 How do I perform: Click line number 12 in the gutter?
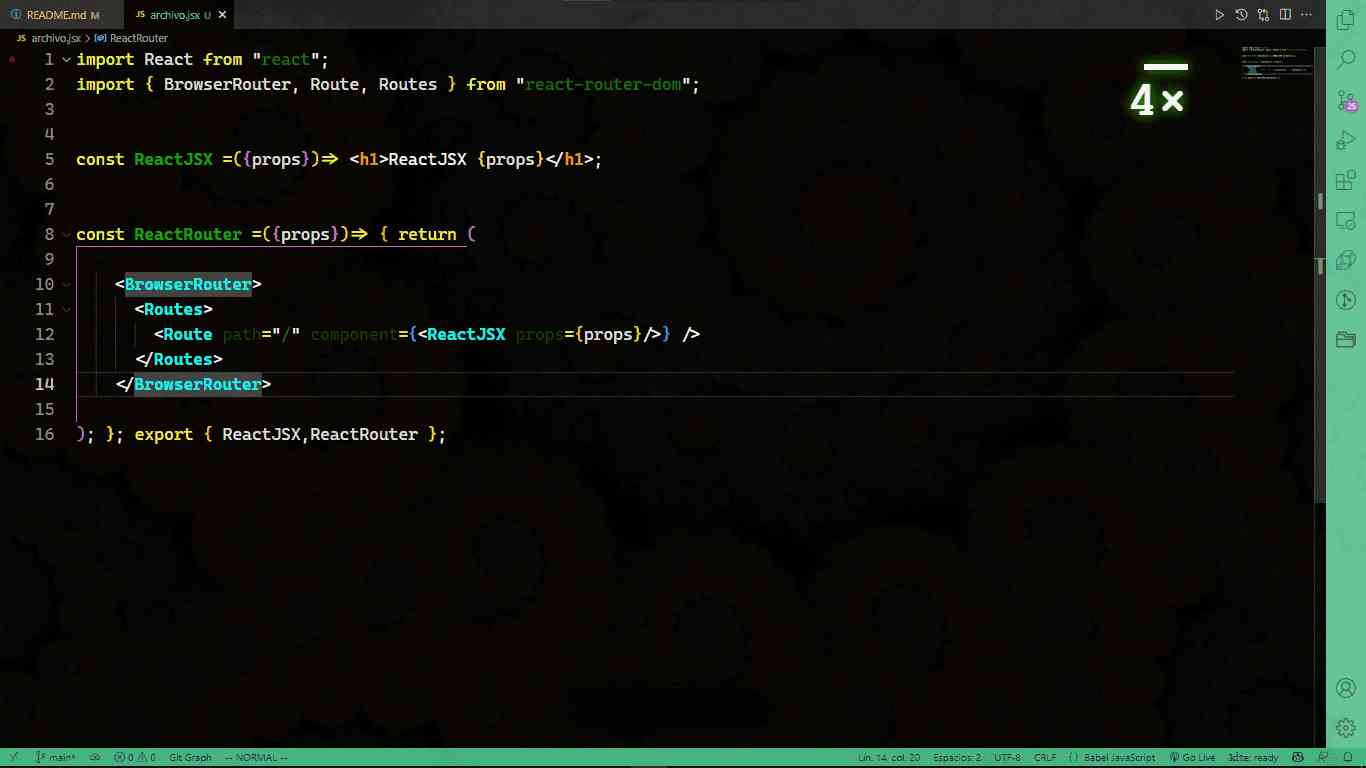[x=44, y=335]
